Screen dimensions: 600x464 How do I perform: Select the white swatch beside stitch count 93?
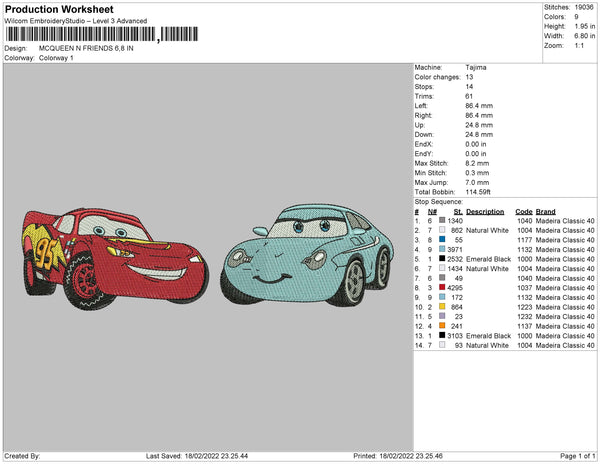coord(442,345)
